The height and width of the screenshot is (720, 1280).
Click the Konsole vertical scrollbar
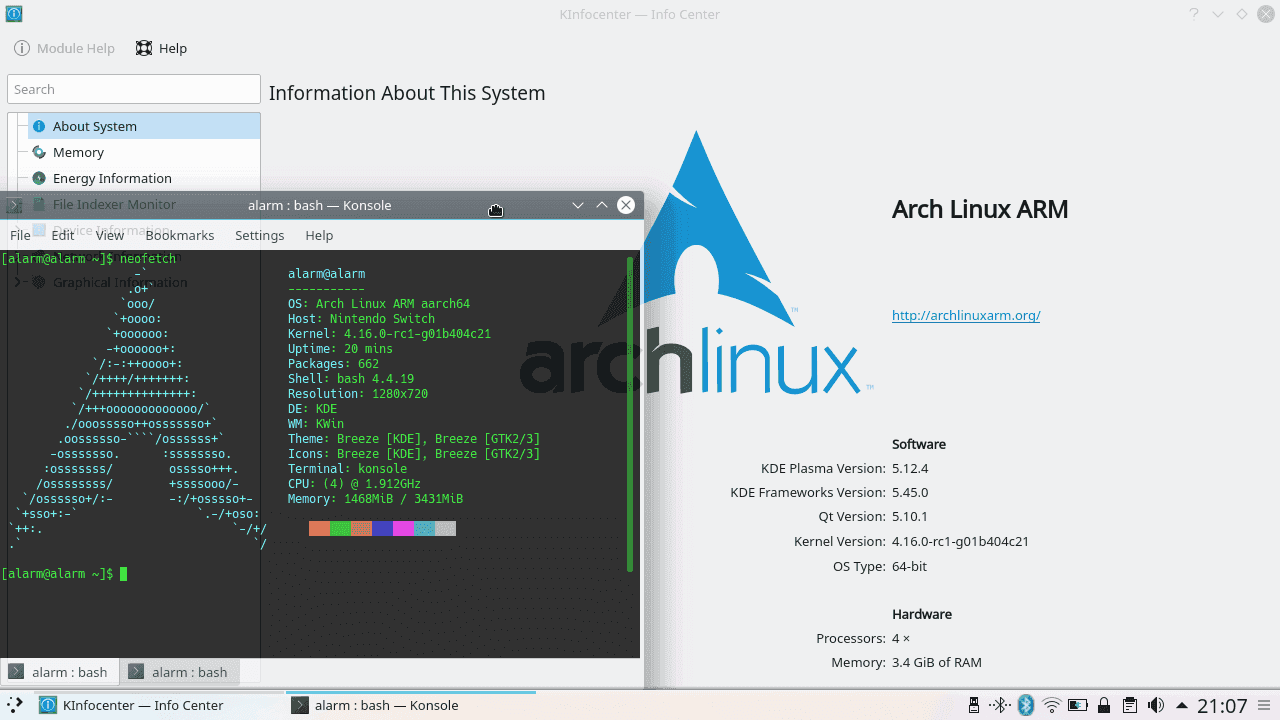pos(630,414)
